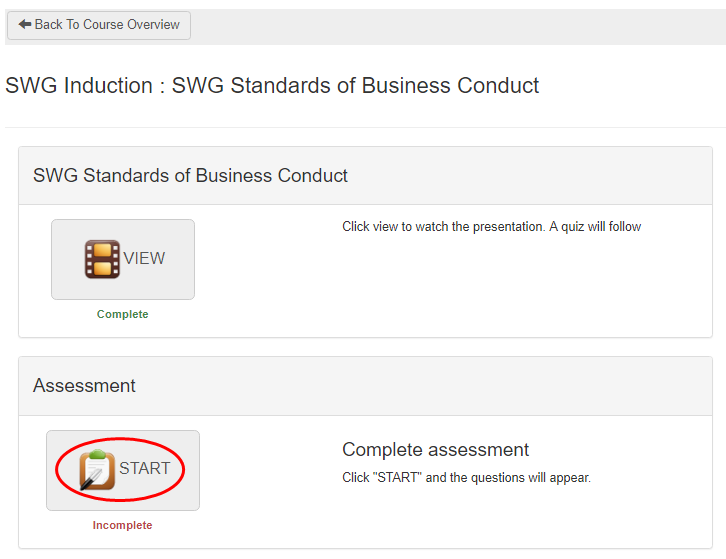Image resolution: width=726 pixels, height=559 pixels.
Task: Click the horizontal divider below the page title
Action: [363, 127]
